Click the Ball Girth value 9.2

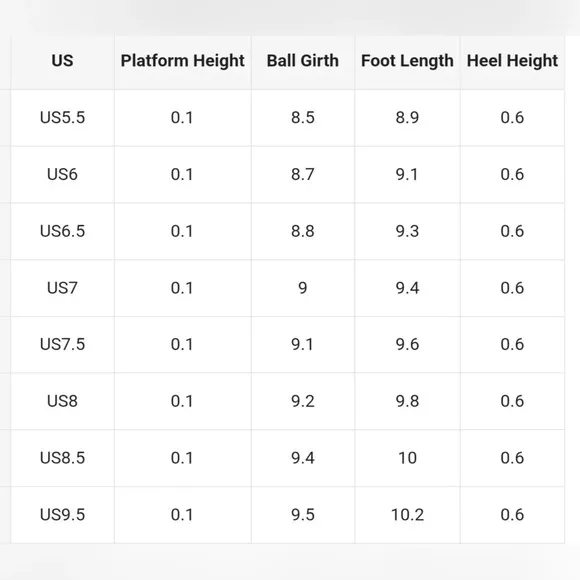[303, 401]
